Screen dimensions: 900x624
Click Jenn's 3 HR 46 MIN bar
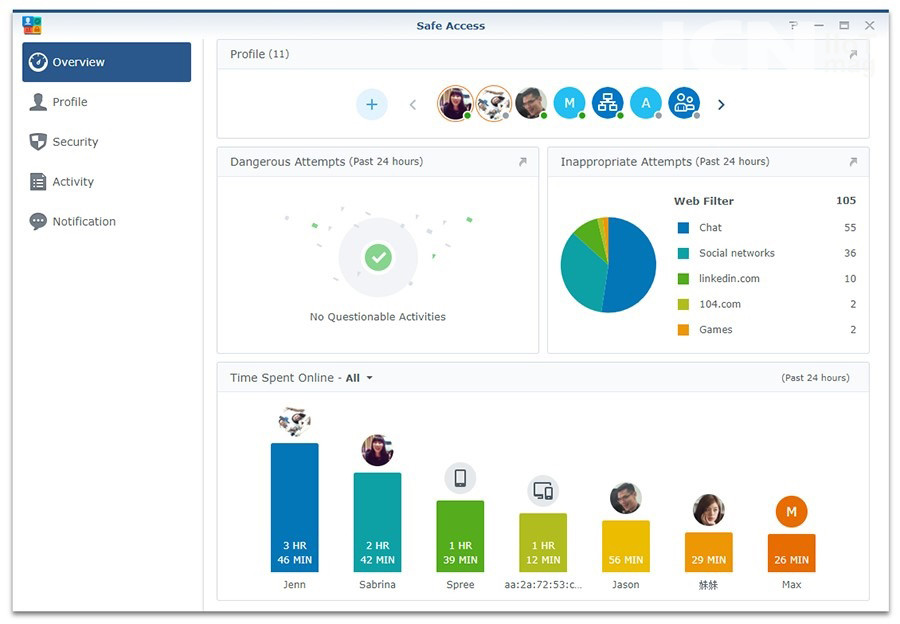294,507
